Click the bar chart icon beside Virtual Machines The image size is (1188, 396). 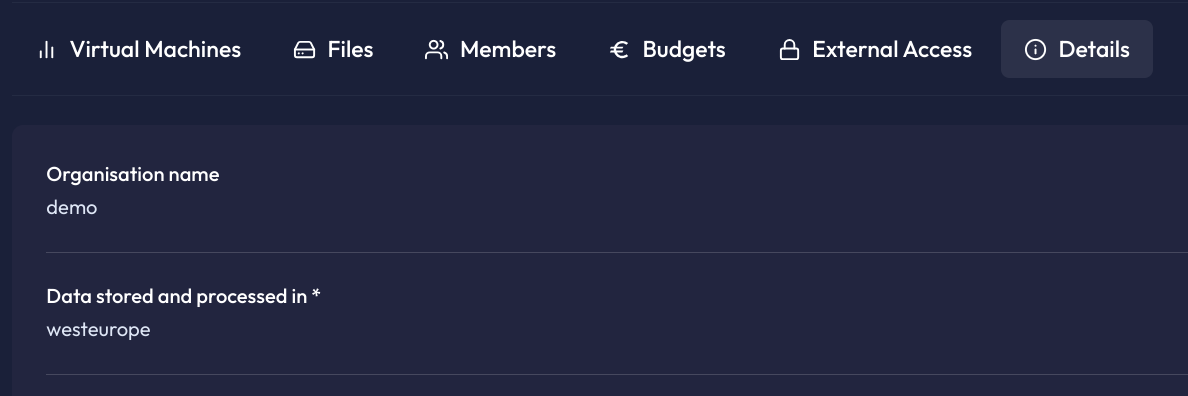pyautogui.click(x=46, y=50)
